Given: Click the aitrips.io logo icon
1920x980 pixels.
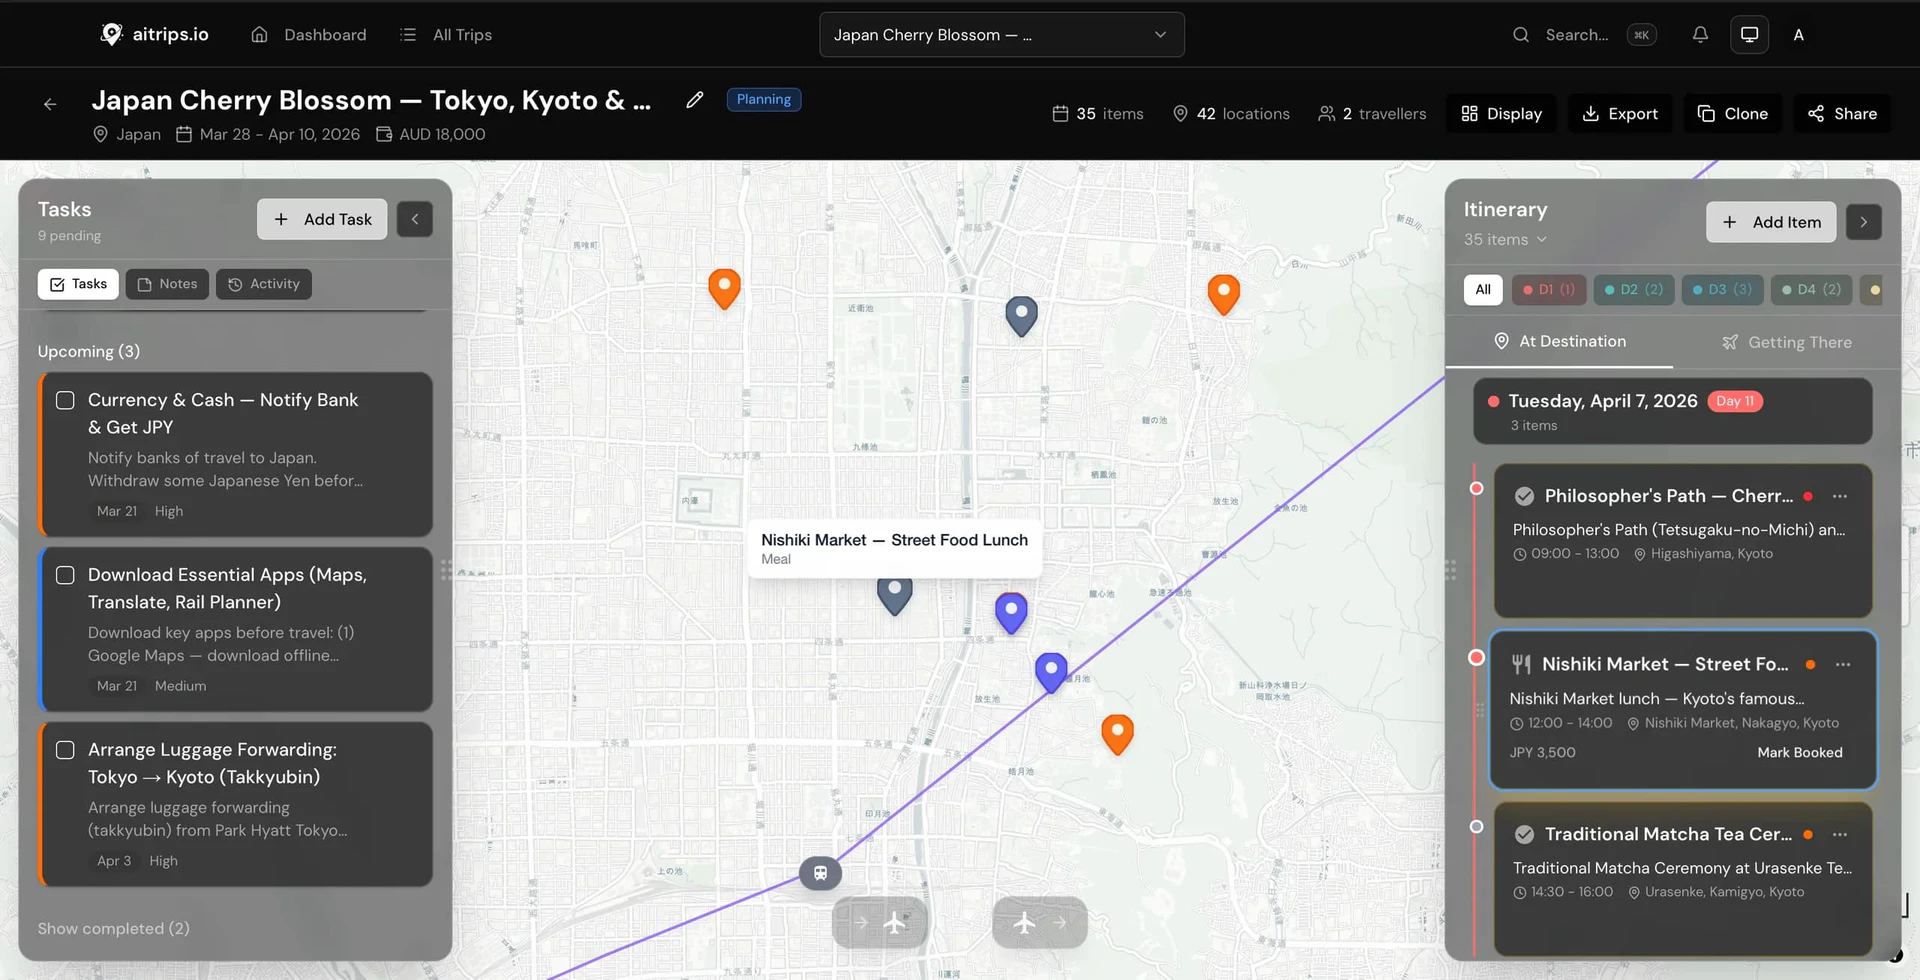Looking at the screenshot, I should [x=112, y=34].
